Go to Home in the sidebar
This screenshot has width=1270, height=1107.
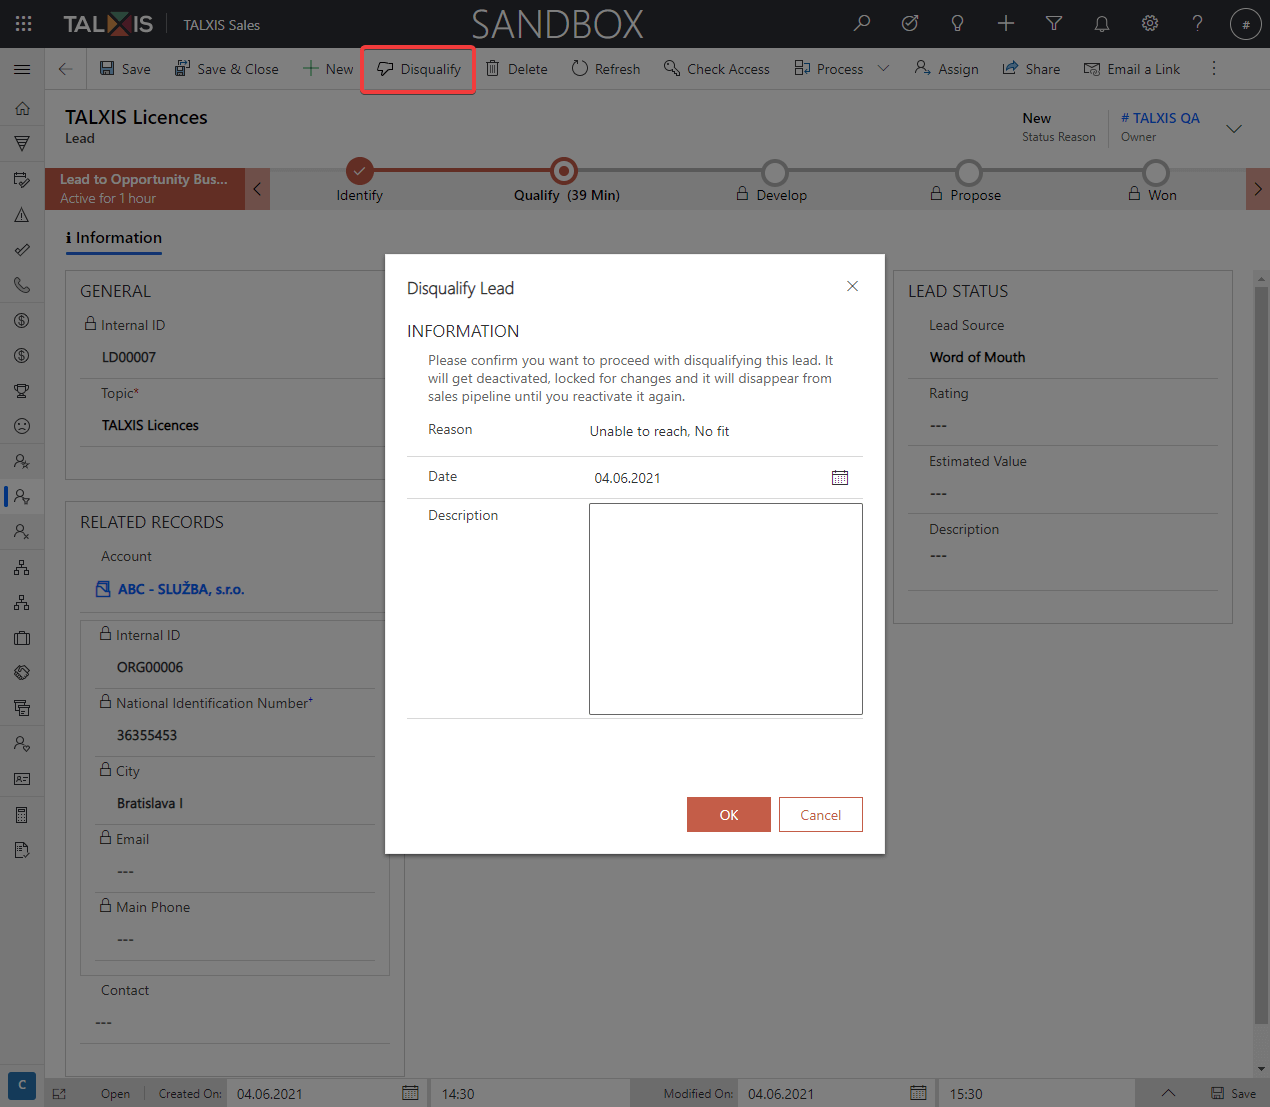pos(22,108)
